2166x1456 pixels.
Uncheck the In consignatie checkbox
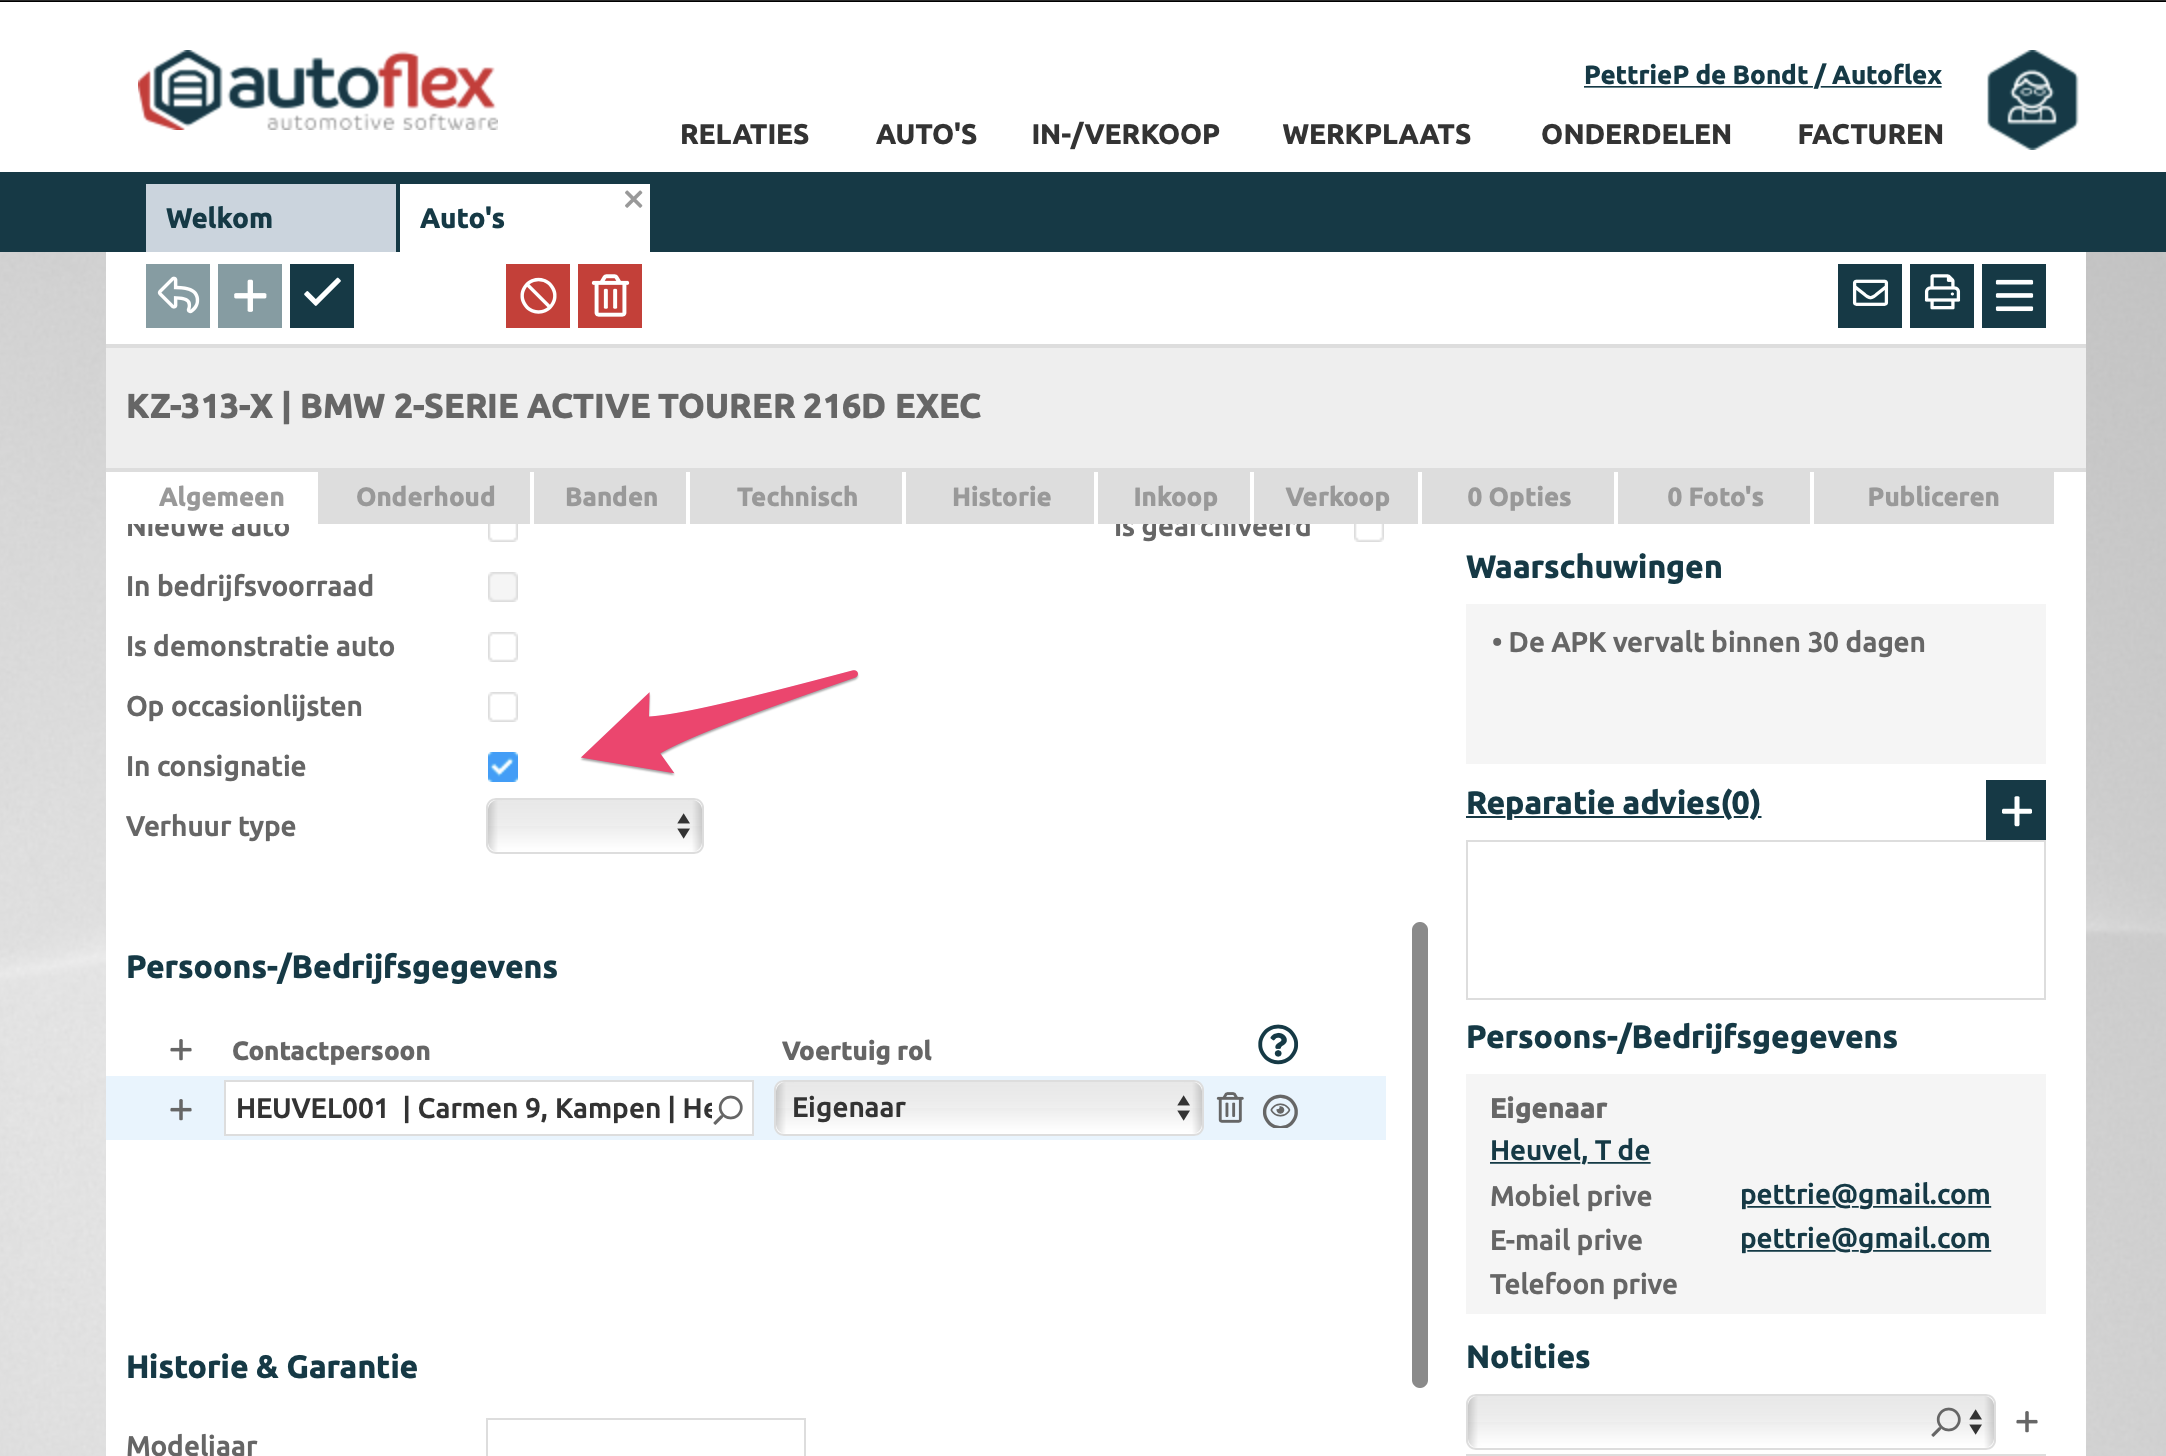[x=503, y=767]
